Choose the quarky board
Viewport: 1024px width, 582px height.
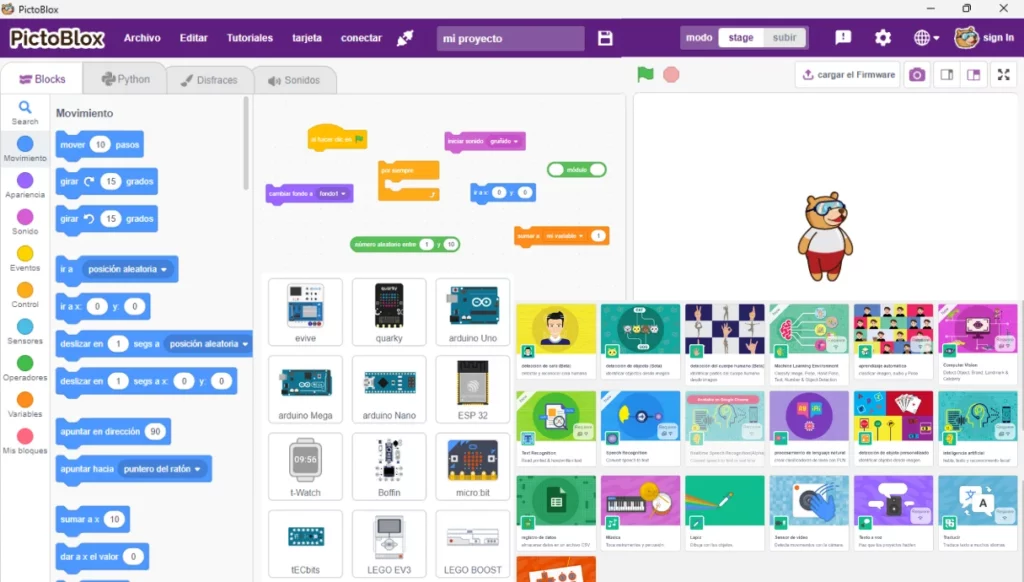click(389, 312)
